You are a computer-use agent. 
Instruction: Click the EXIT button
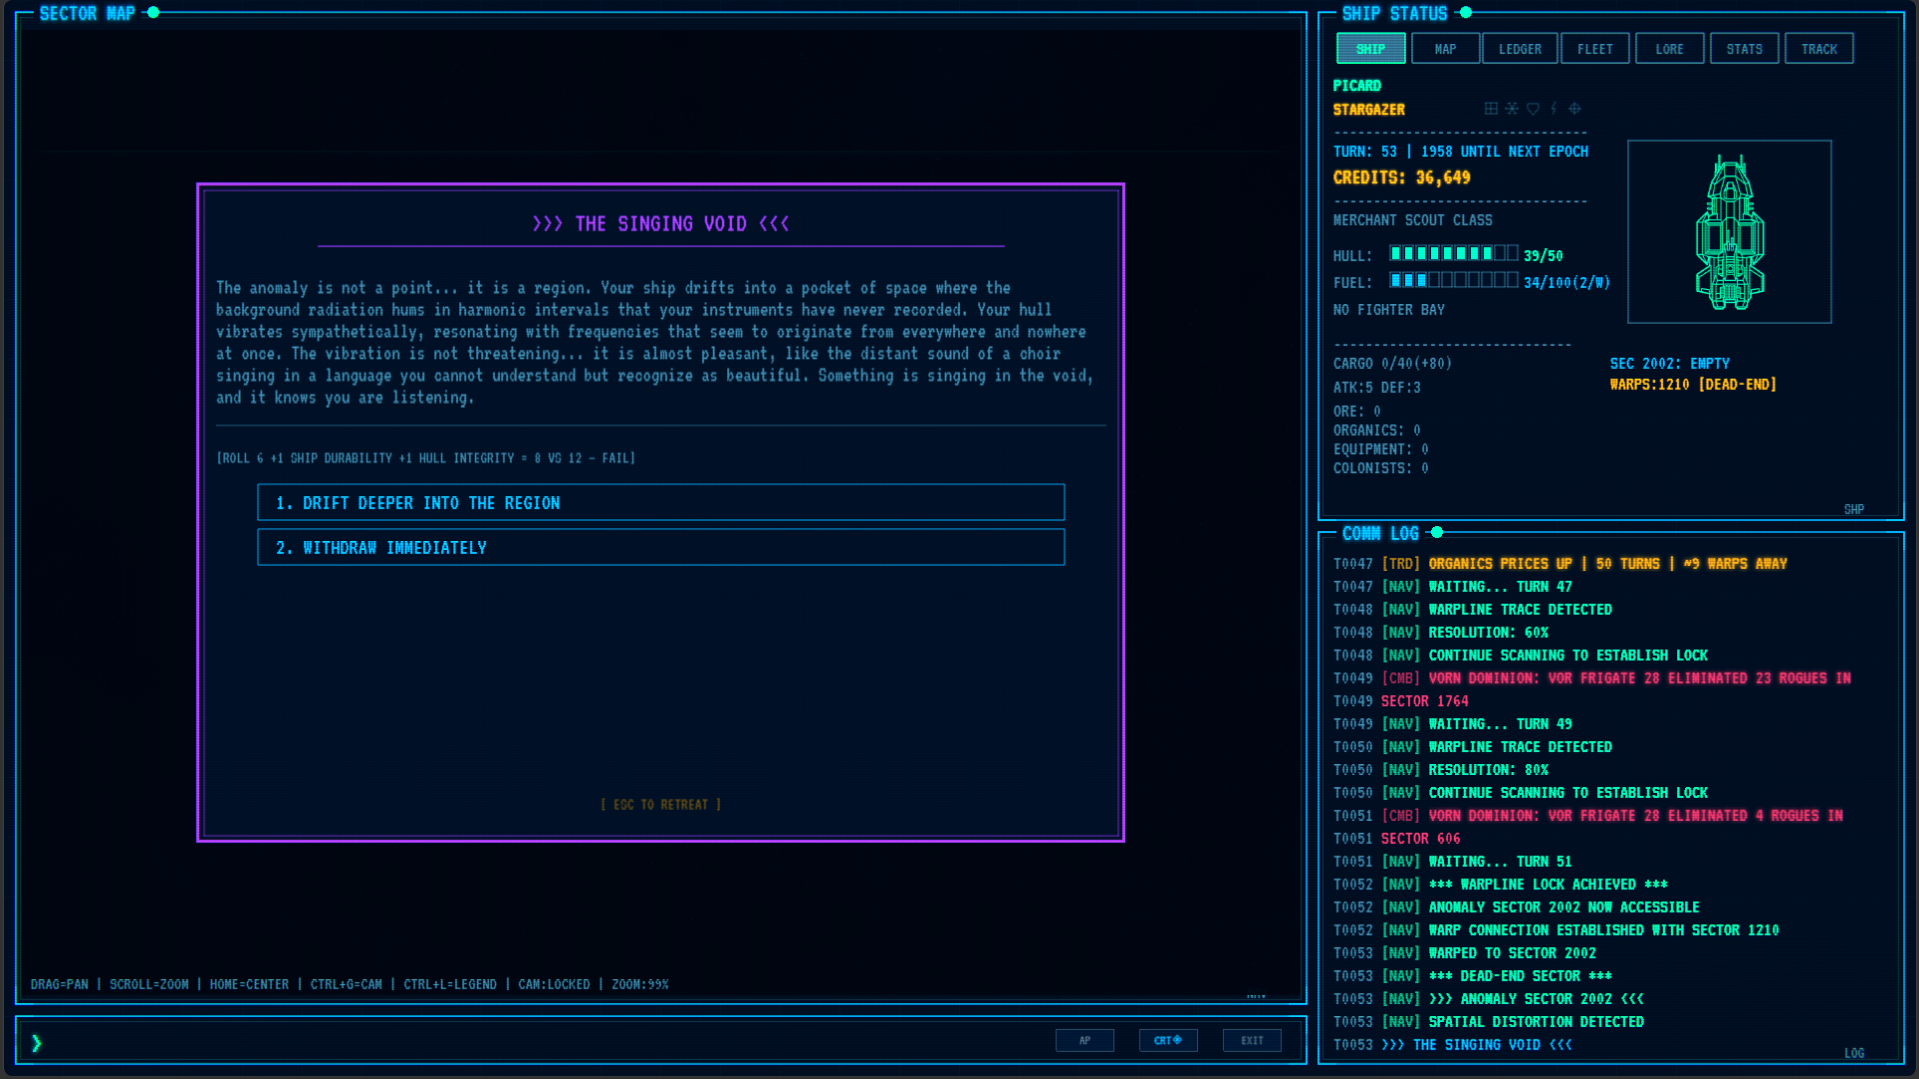(x=1252, y=1041)
